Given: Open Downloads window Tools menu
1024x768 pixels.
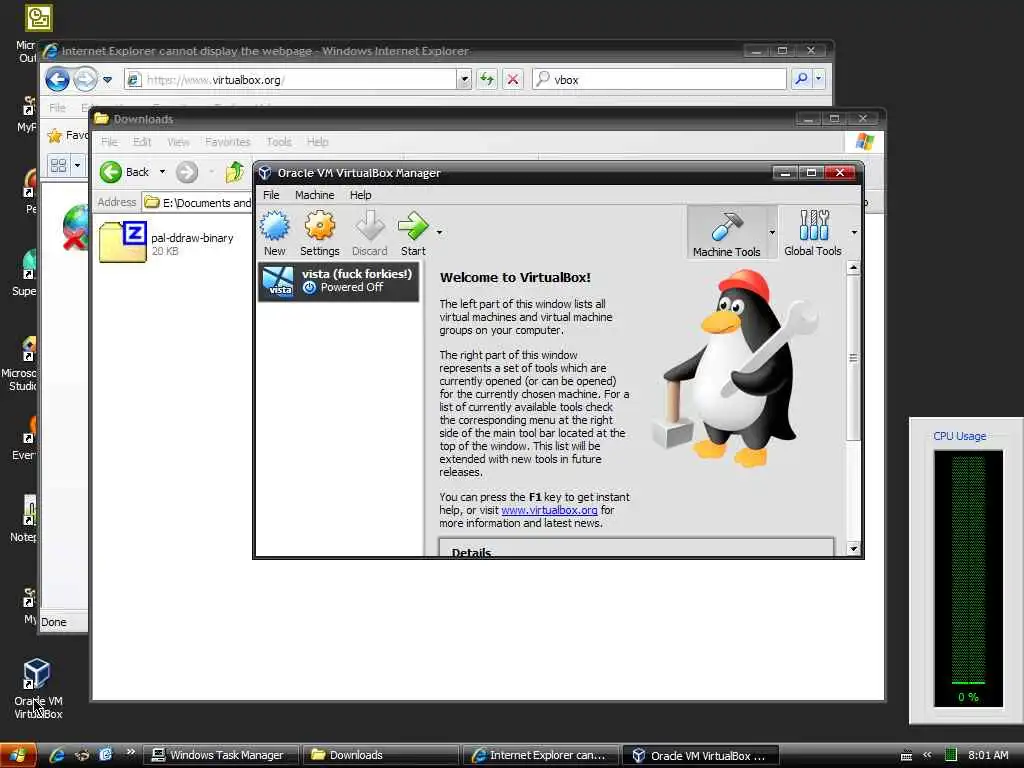Looking at the screenshot, I should (x=279, y=142).
